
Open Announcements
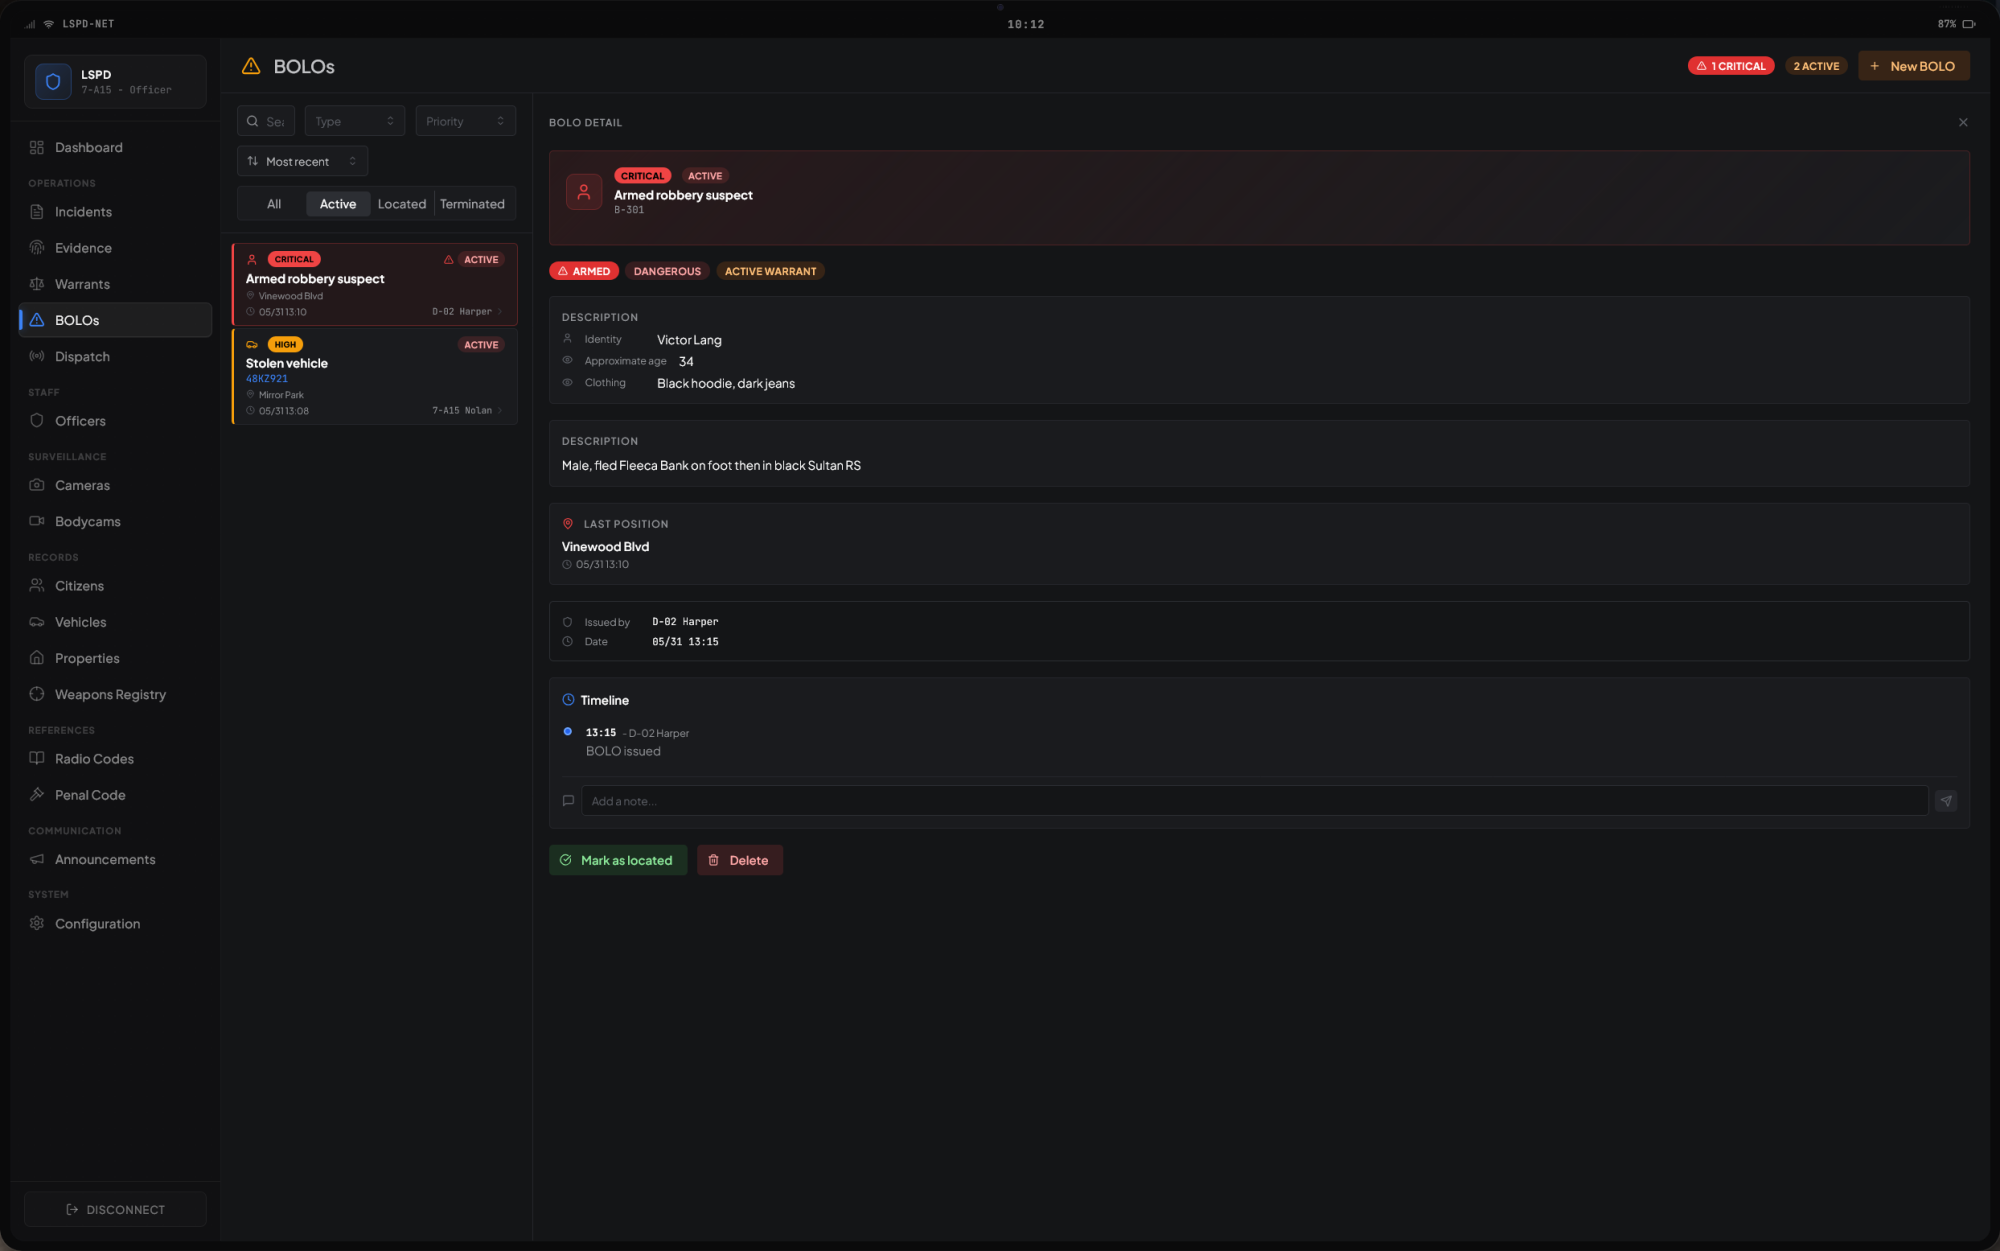[115, 859]
